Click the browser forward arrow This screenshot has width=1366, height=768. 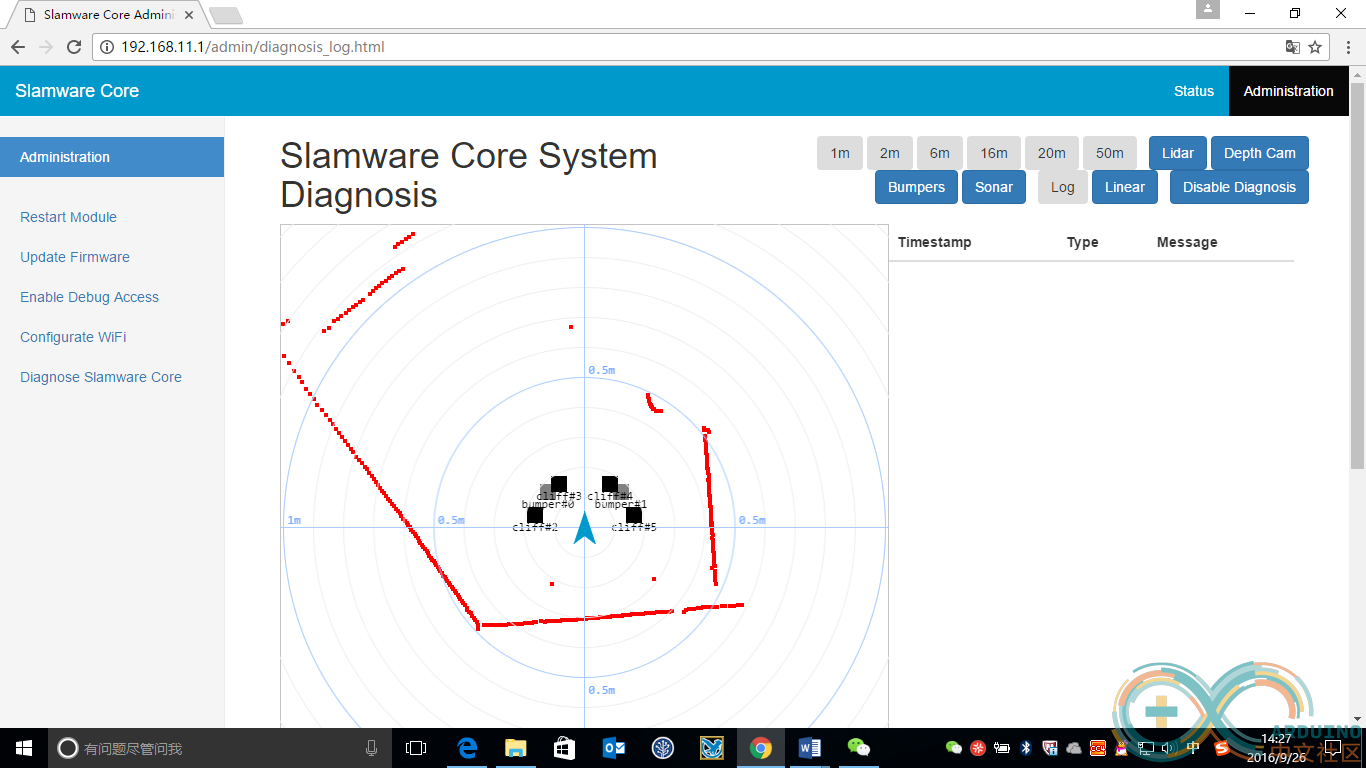tap(46, 47)
